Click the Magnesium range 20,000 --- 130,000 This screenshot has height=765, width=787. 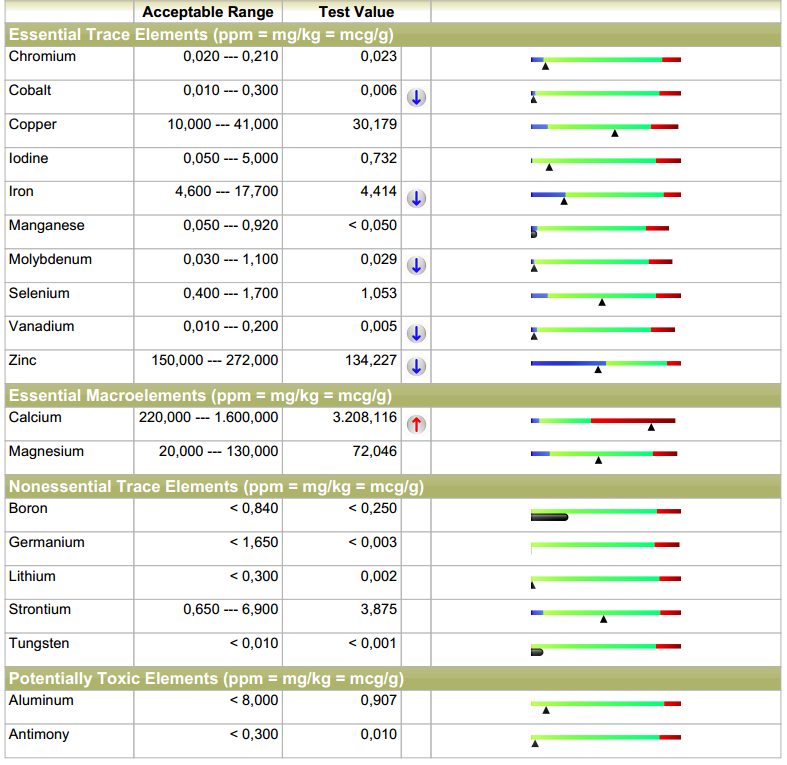pos(218,451)
